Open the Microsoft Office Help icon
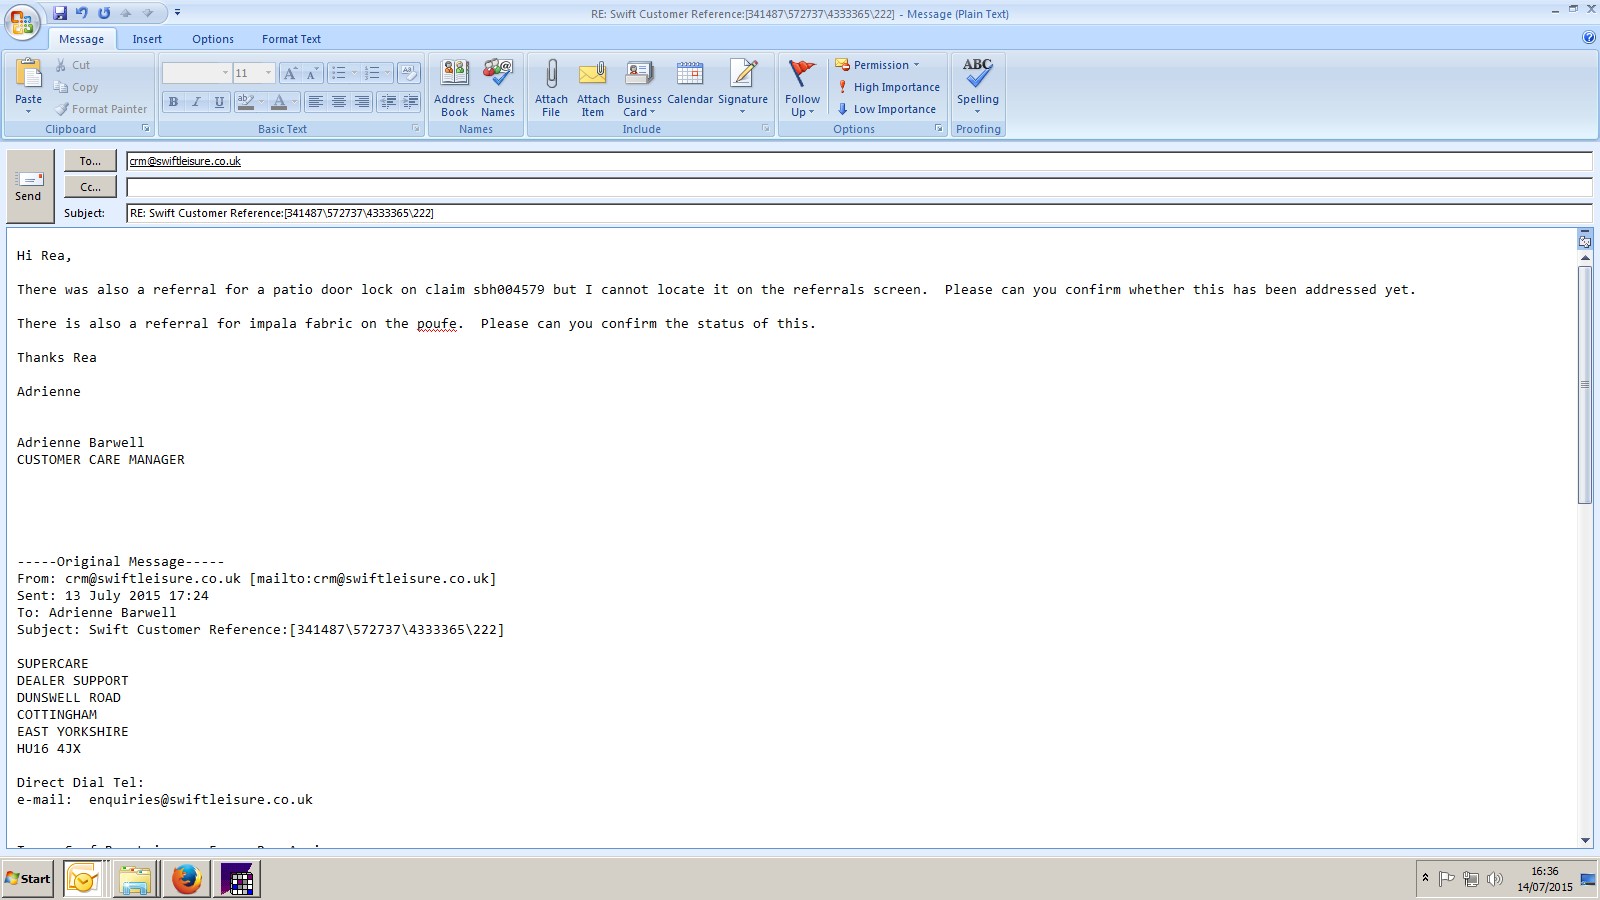The height and width of the screenshot is (900, 1600). tap(1589, 38)
